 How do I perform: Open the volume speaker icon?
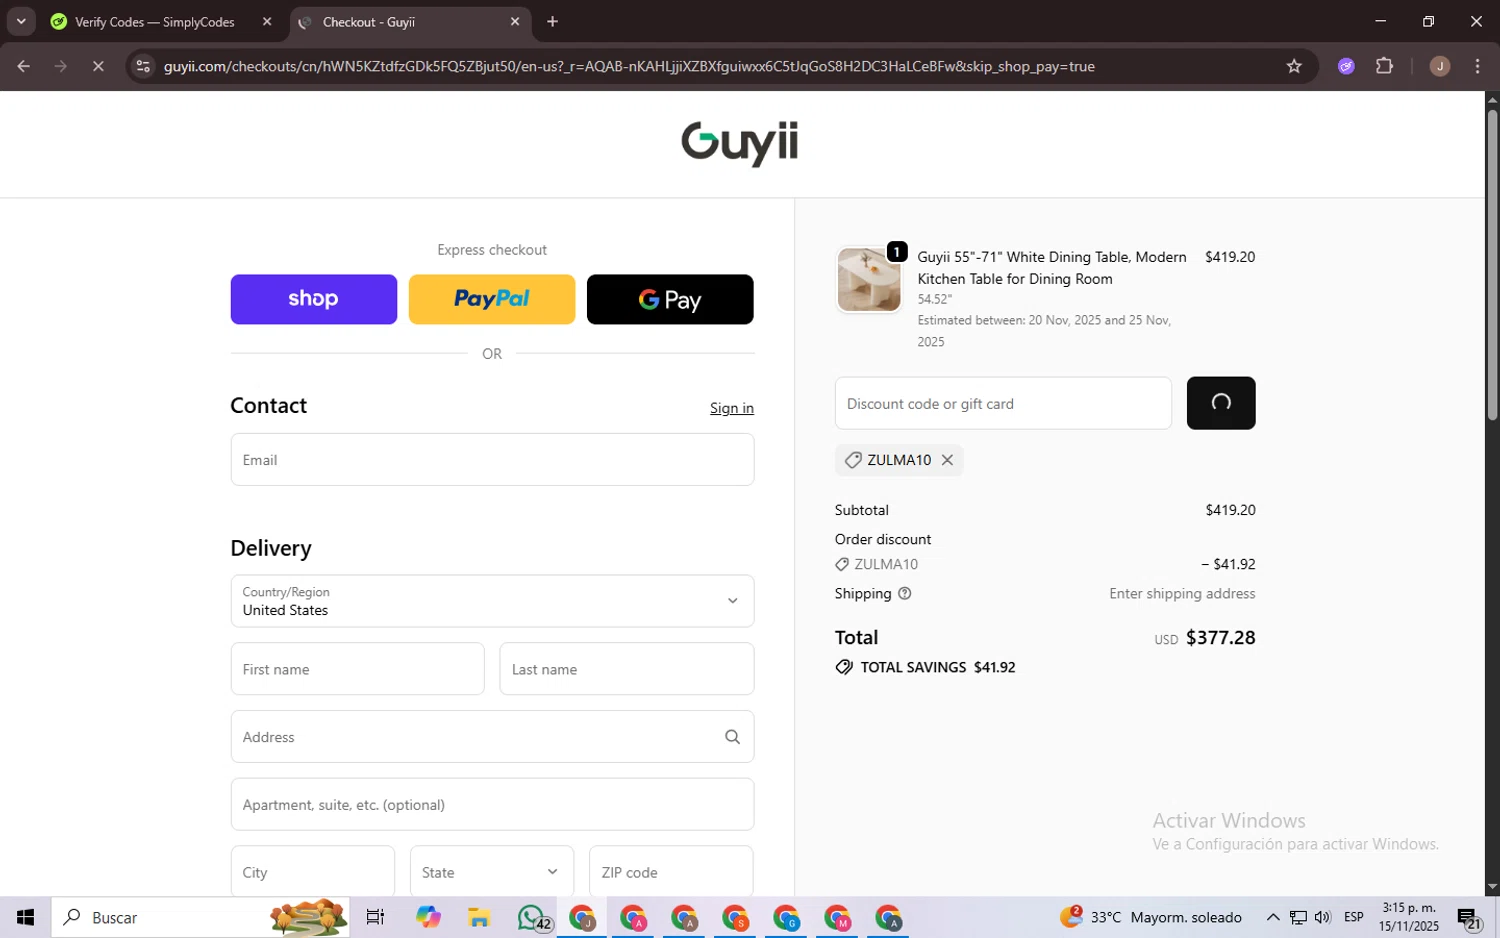coord(1323,917)
